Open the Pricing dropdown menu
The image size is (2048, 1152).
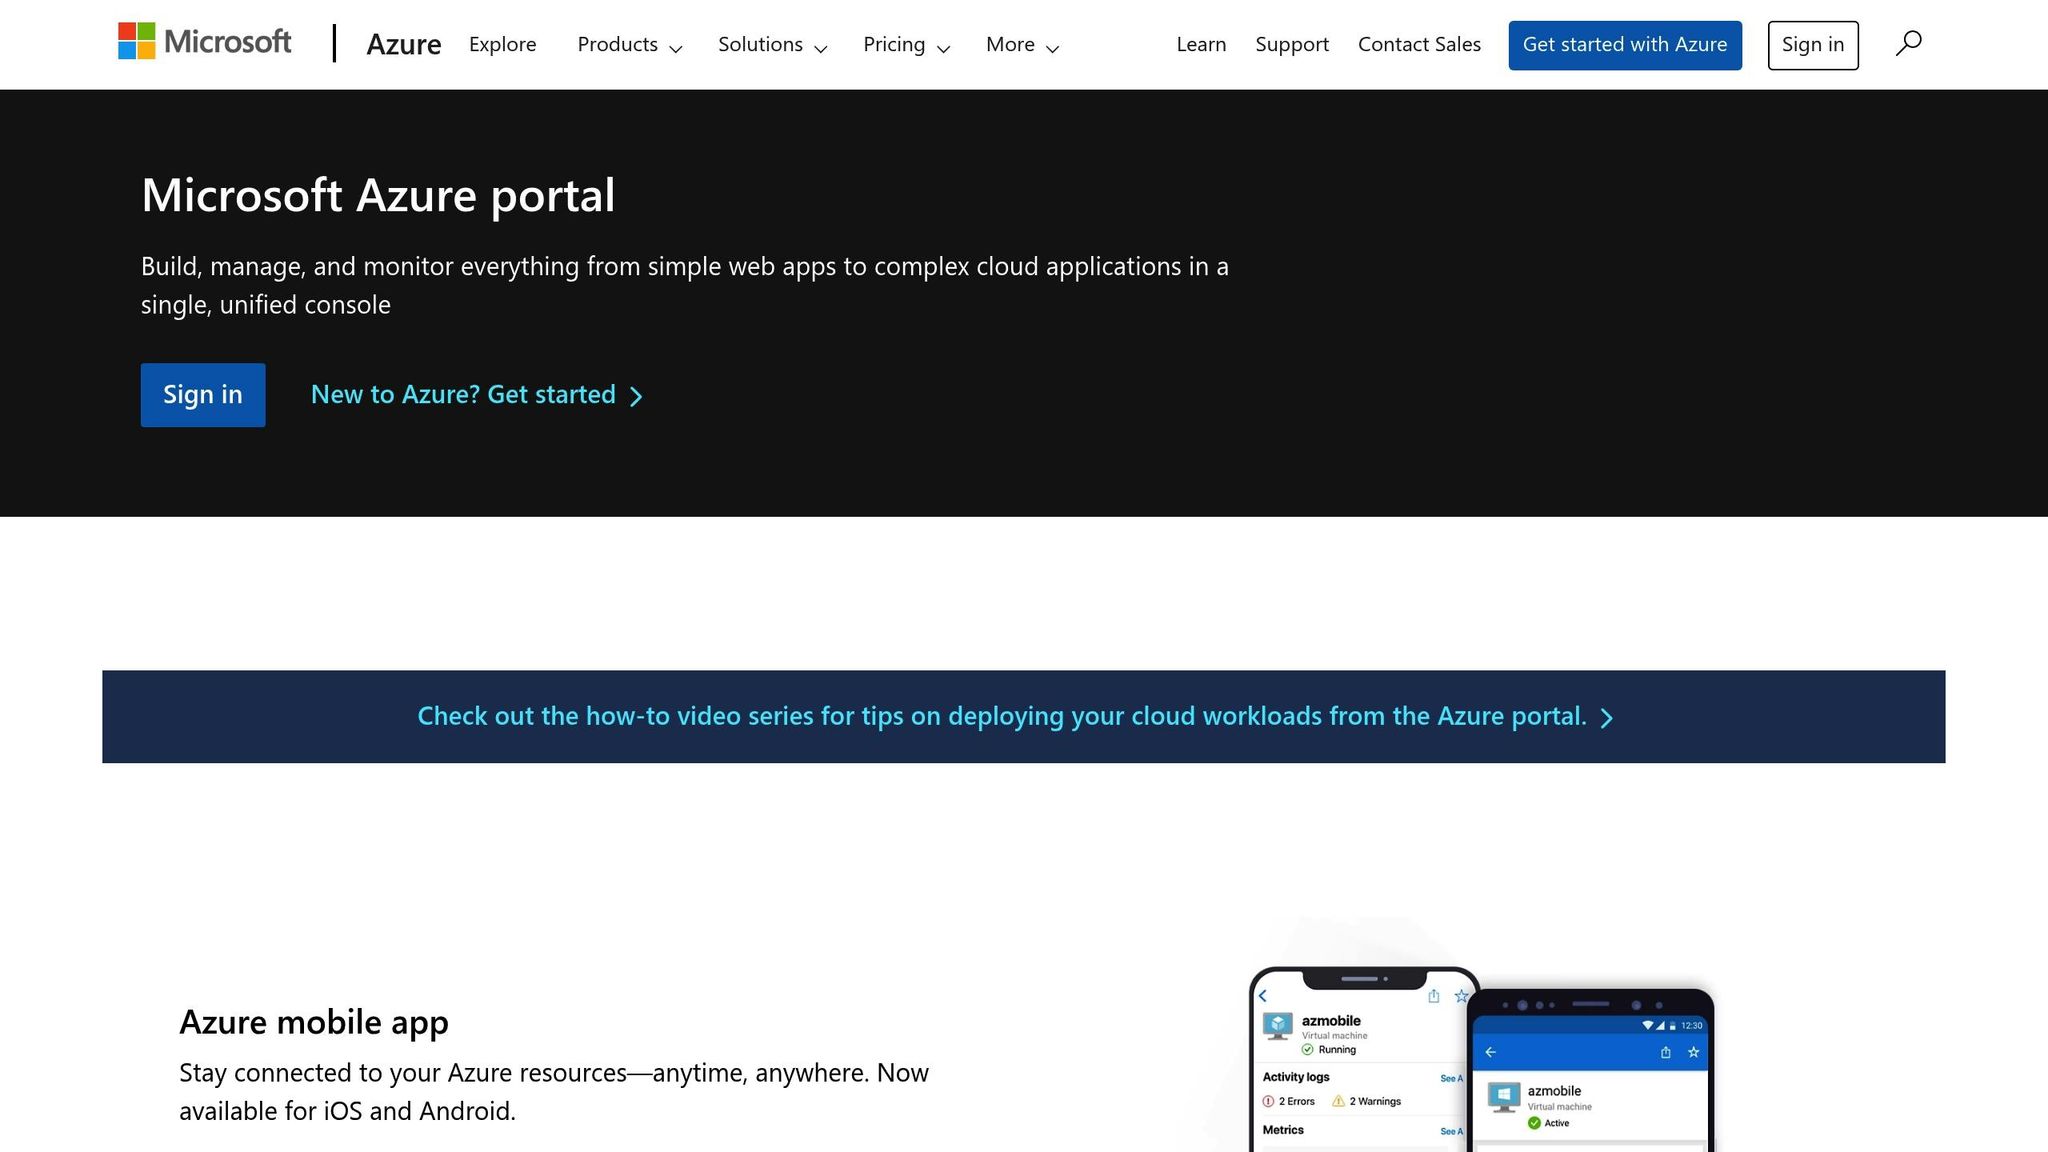click(x=907, y=45)
